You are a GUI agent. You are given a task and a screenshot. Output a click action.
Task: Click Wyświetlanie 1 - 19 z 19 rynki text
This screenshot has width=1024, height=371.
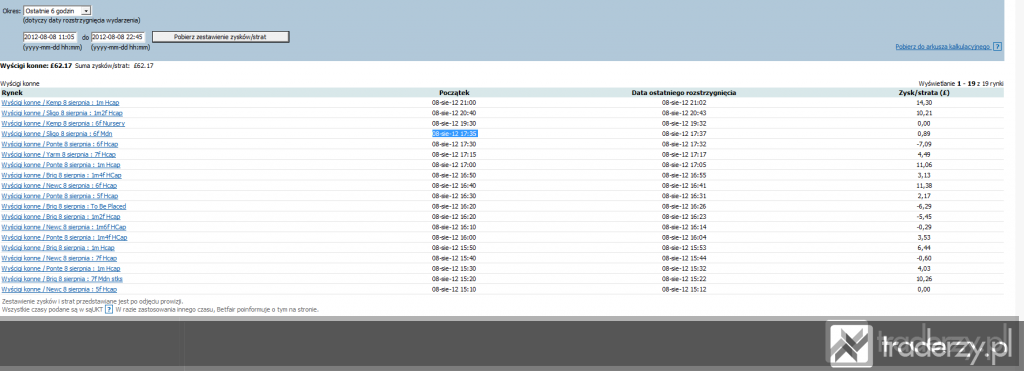961,84
